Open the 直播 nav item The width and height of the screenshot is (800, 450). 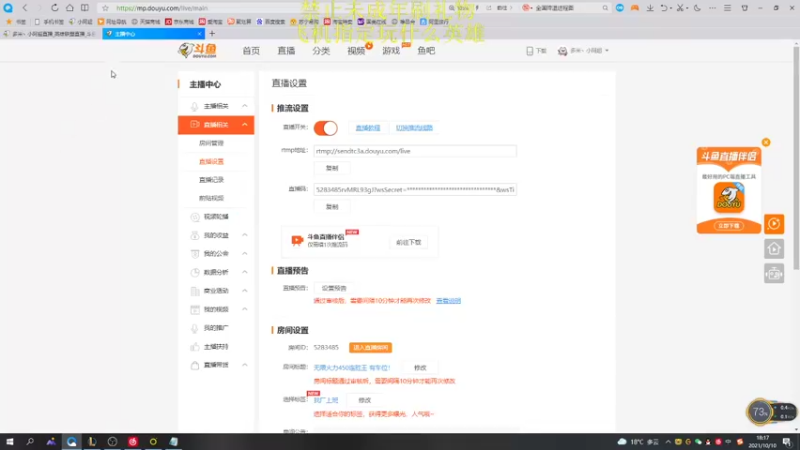(x=286, y=51)
